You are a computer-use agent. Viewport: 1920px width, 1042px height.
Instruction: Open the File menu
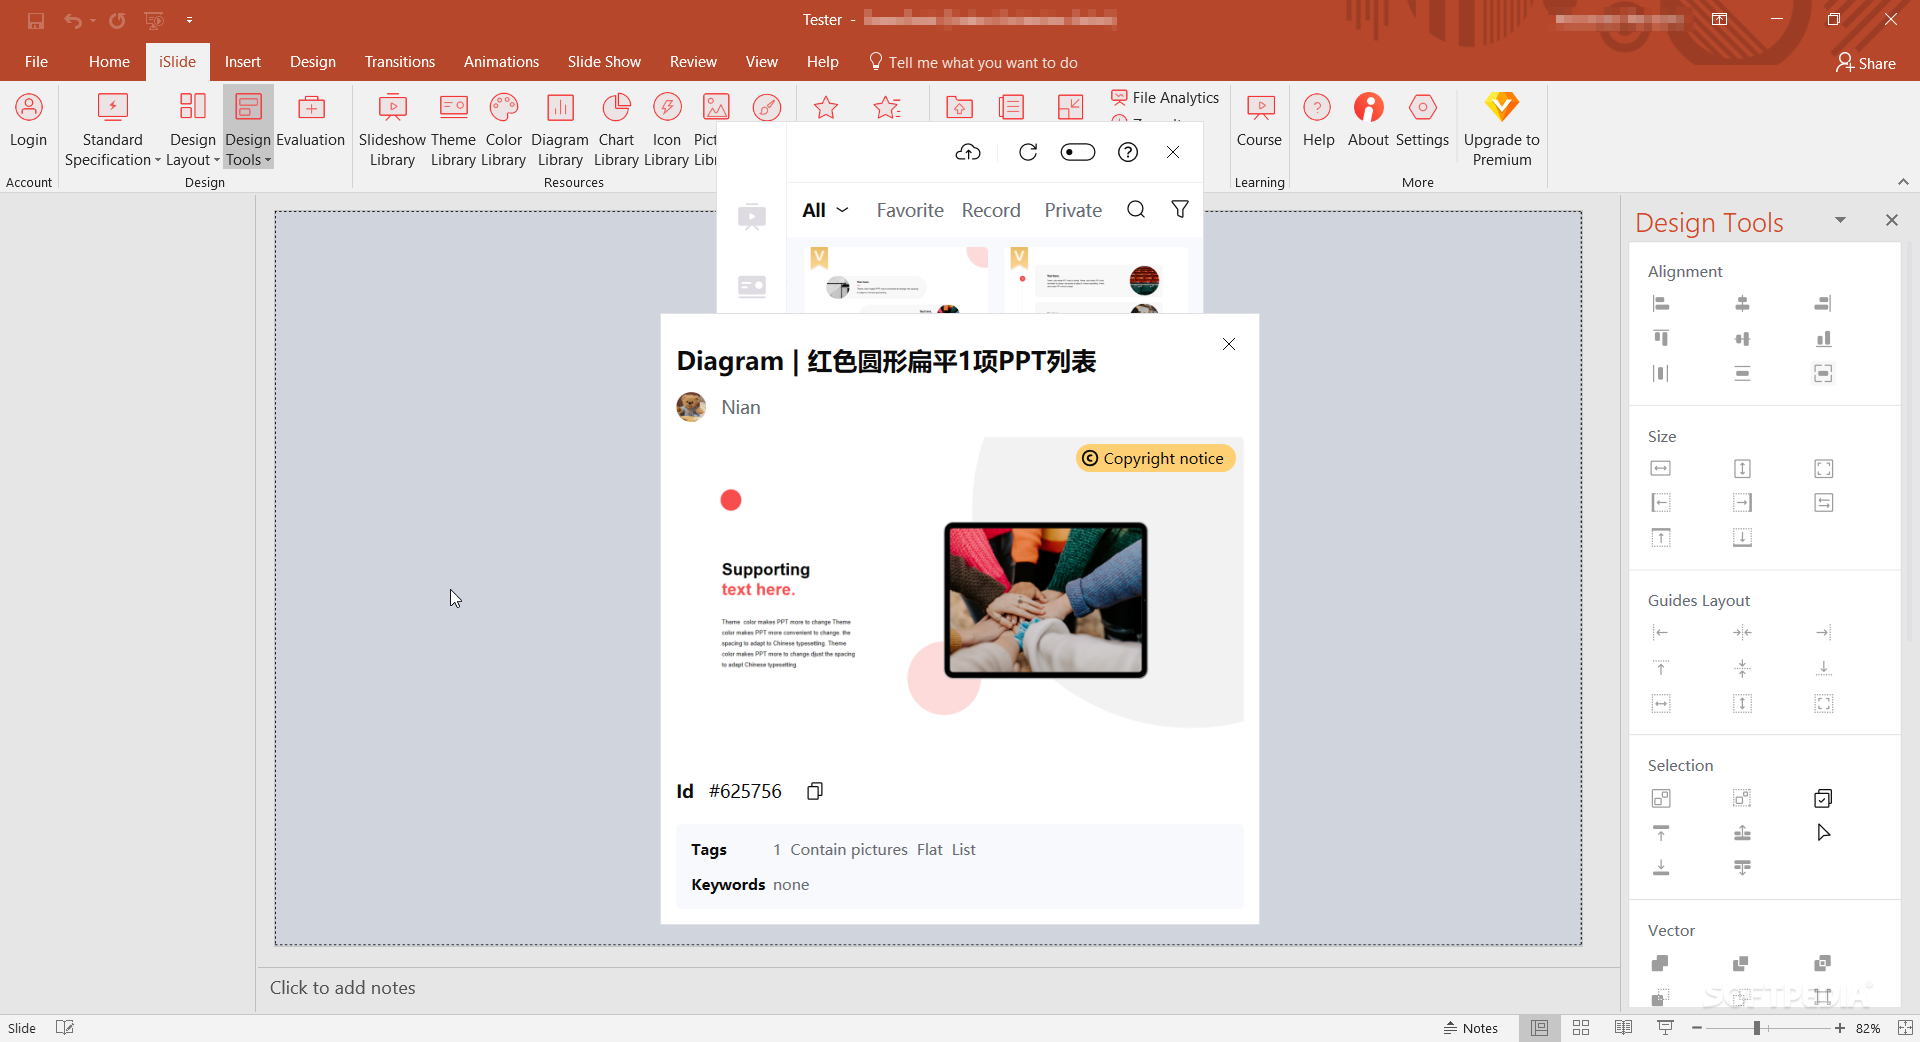coord(36,62)
